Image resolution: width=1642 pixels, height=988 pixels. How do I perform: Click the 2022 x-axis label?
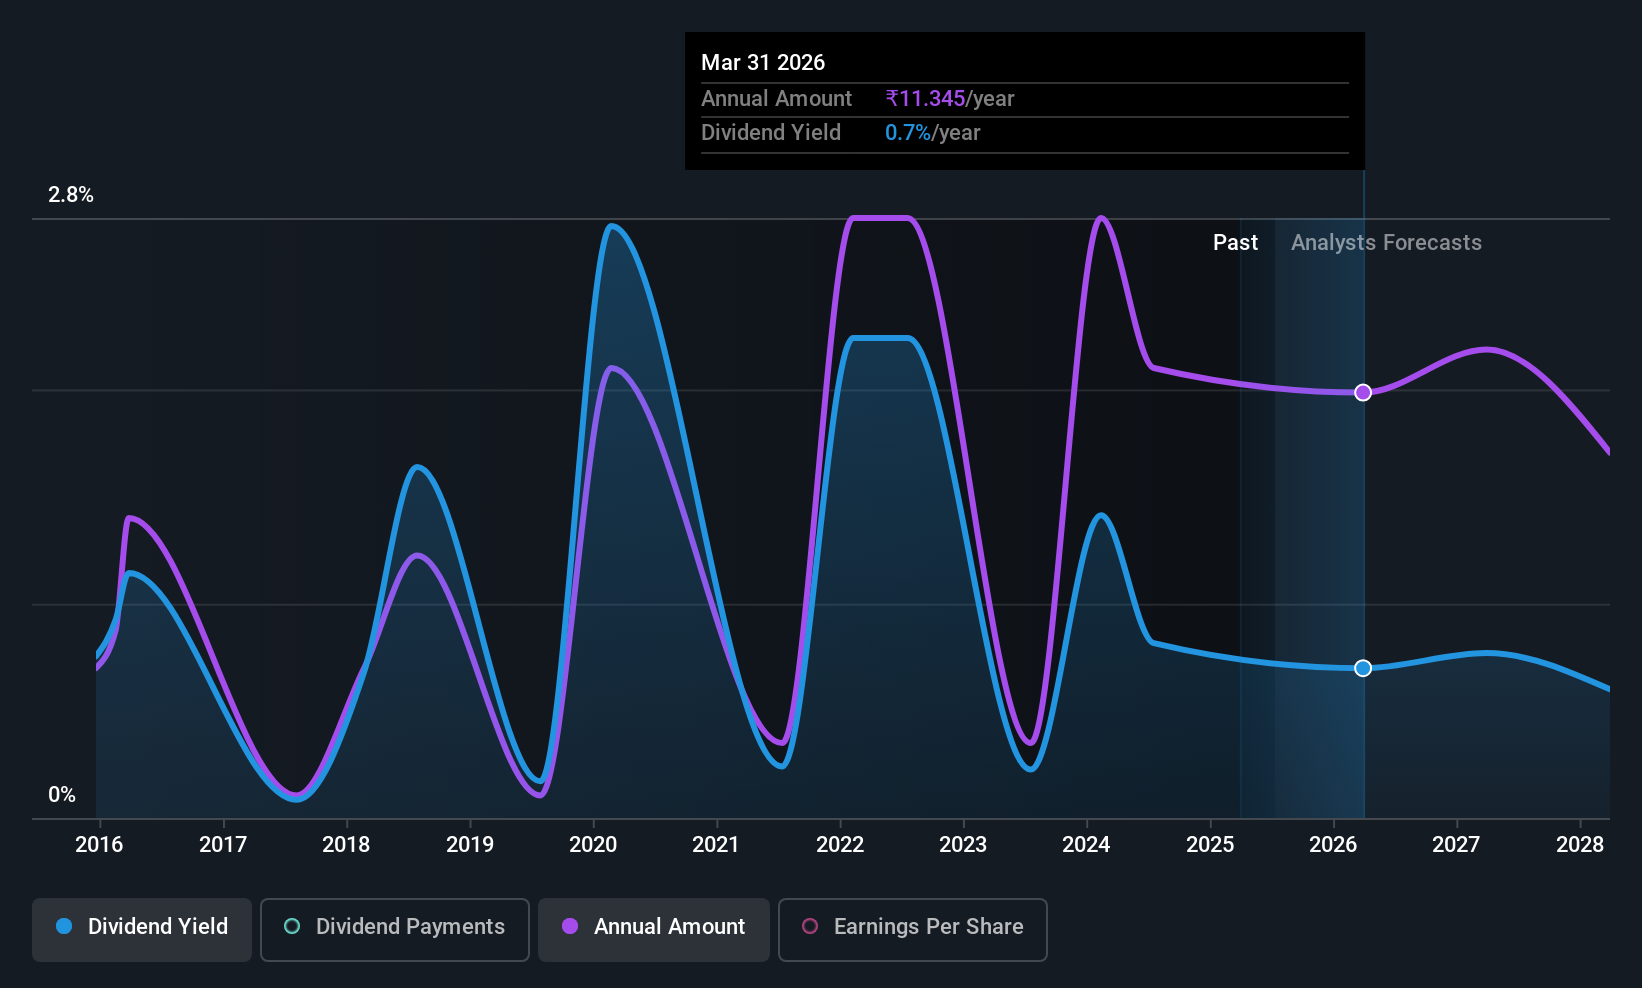click(840, 845)
